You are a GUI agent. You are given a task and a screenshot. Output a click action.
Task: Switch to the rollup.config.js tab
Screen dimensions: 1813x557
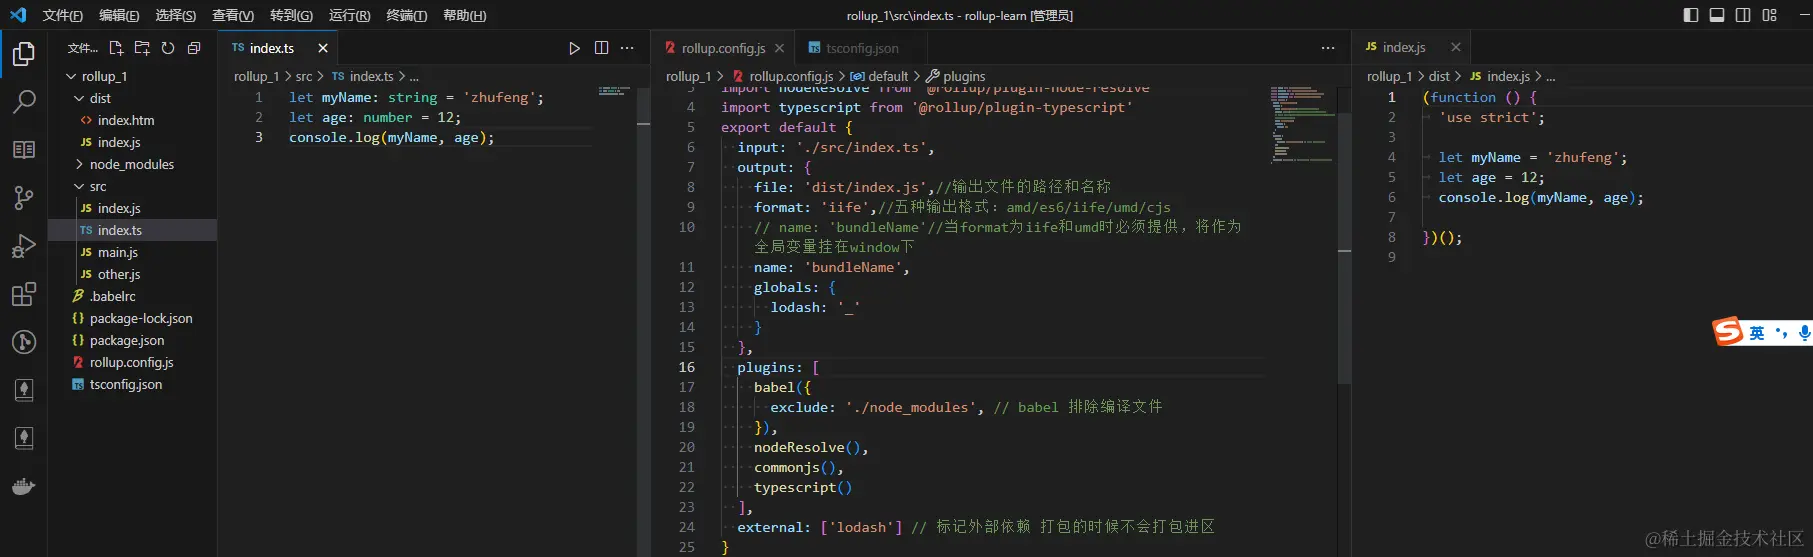tap(725, 48)
